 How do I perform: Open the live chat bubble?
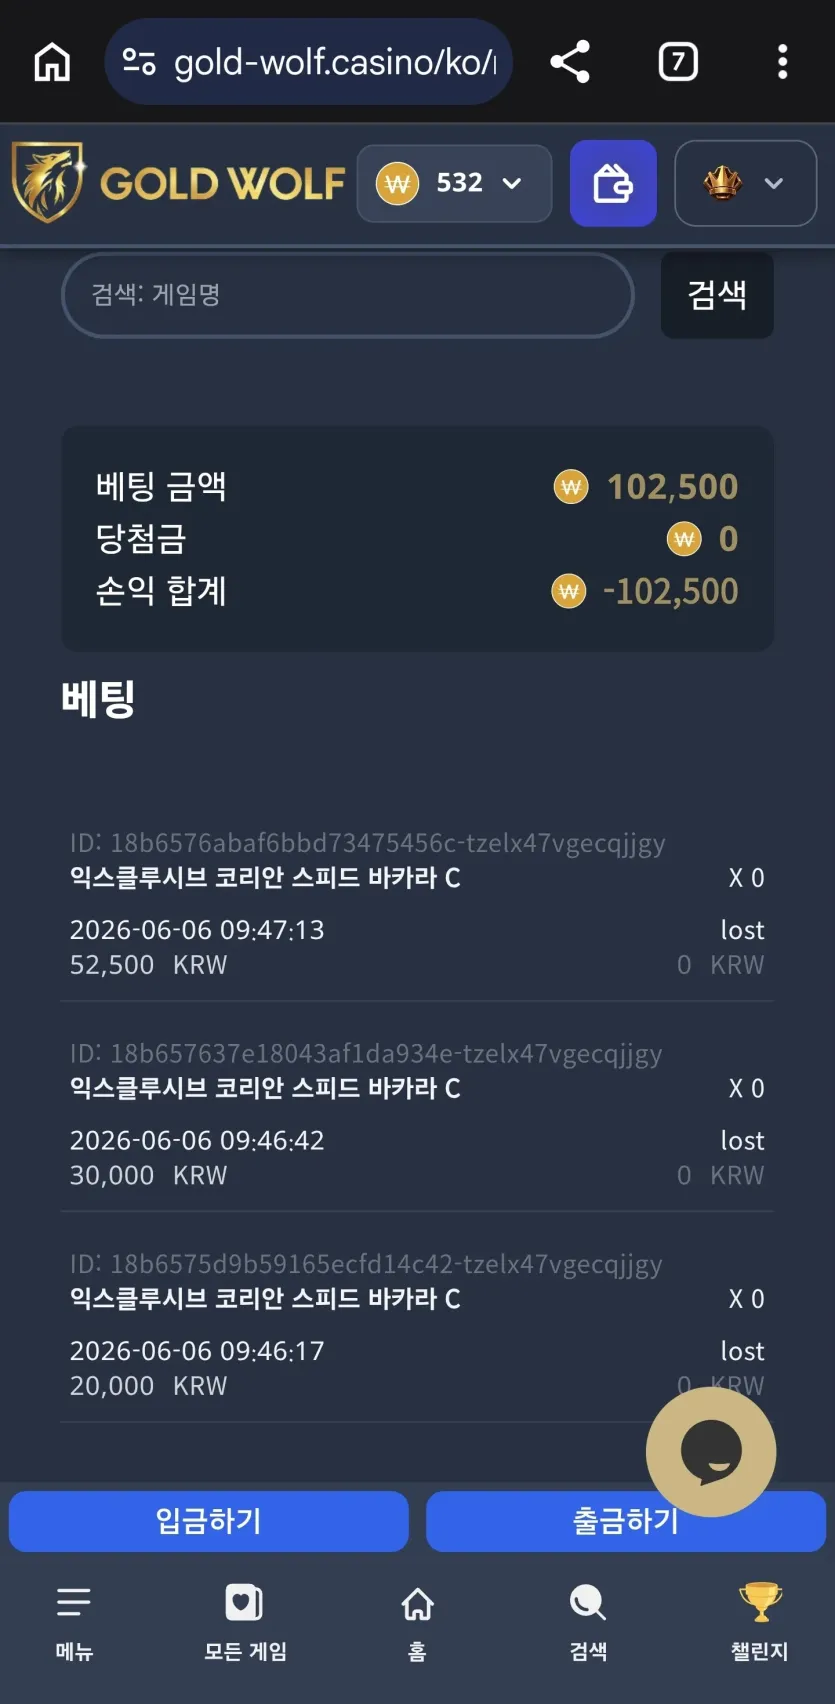point(711,1451)
